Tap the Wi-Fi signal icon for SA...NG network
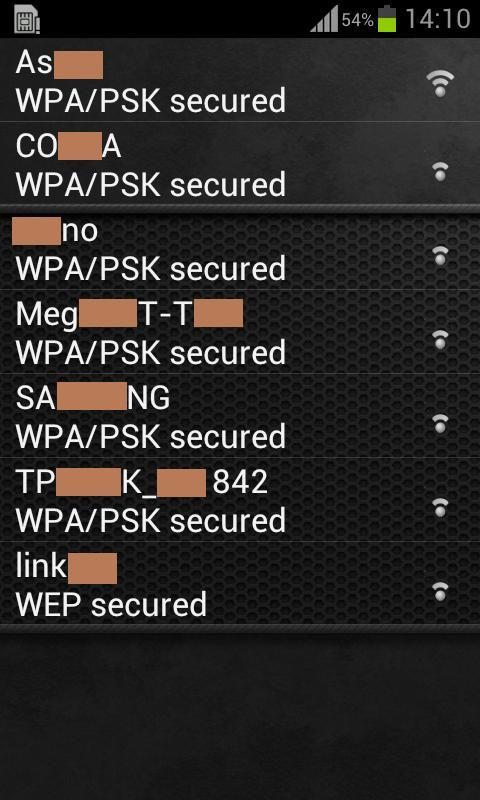The image size is (480, 800). pos(440,423)
